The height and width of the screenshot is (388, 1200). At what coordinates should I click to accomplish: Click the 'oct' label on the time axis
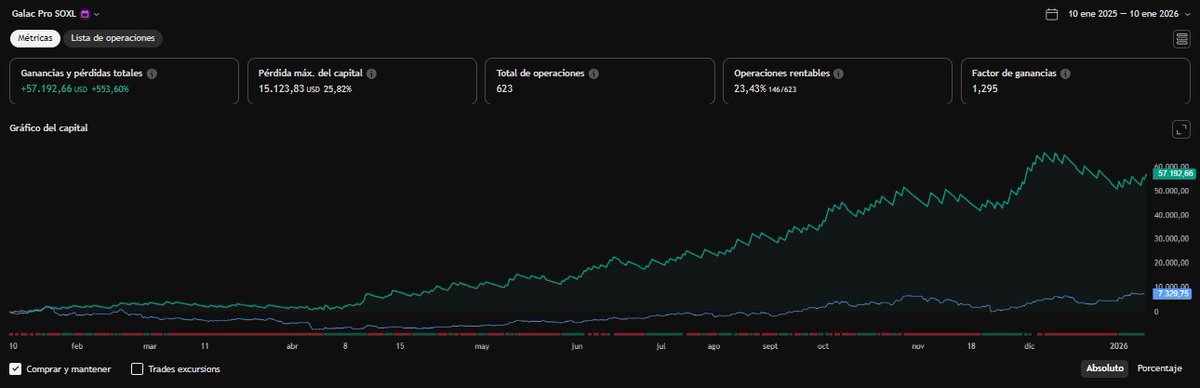[x=823, y=346]
